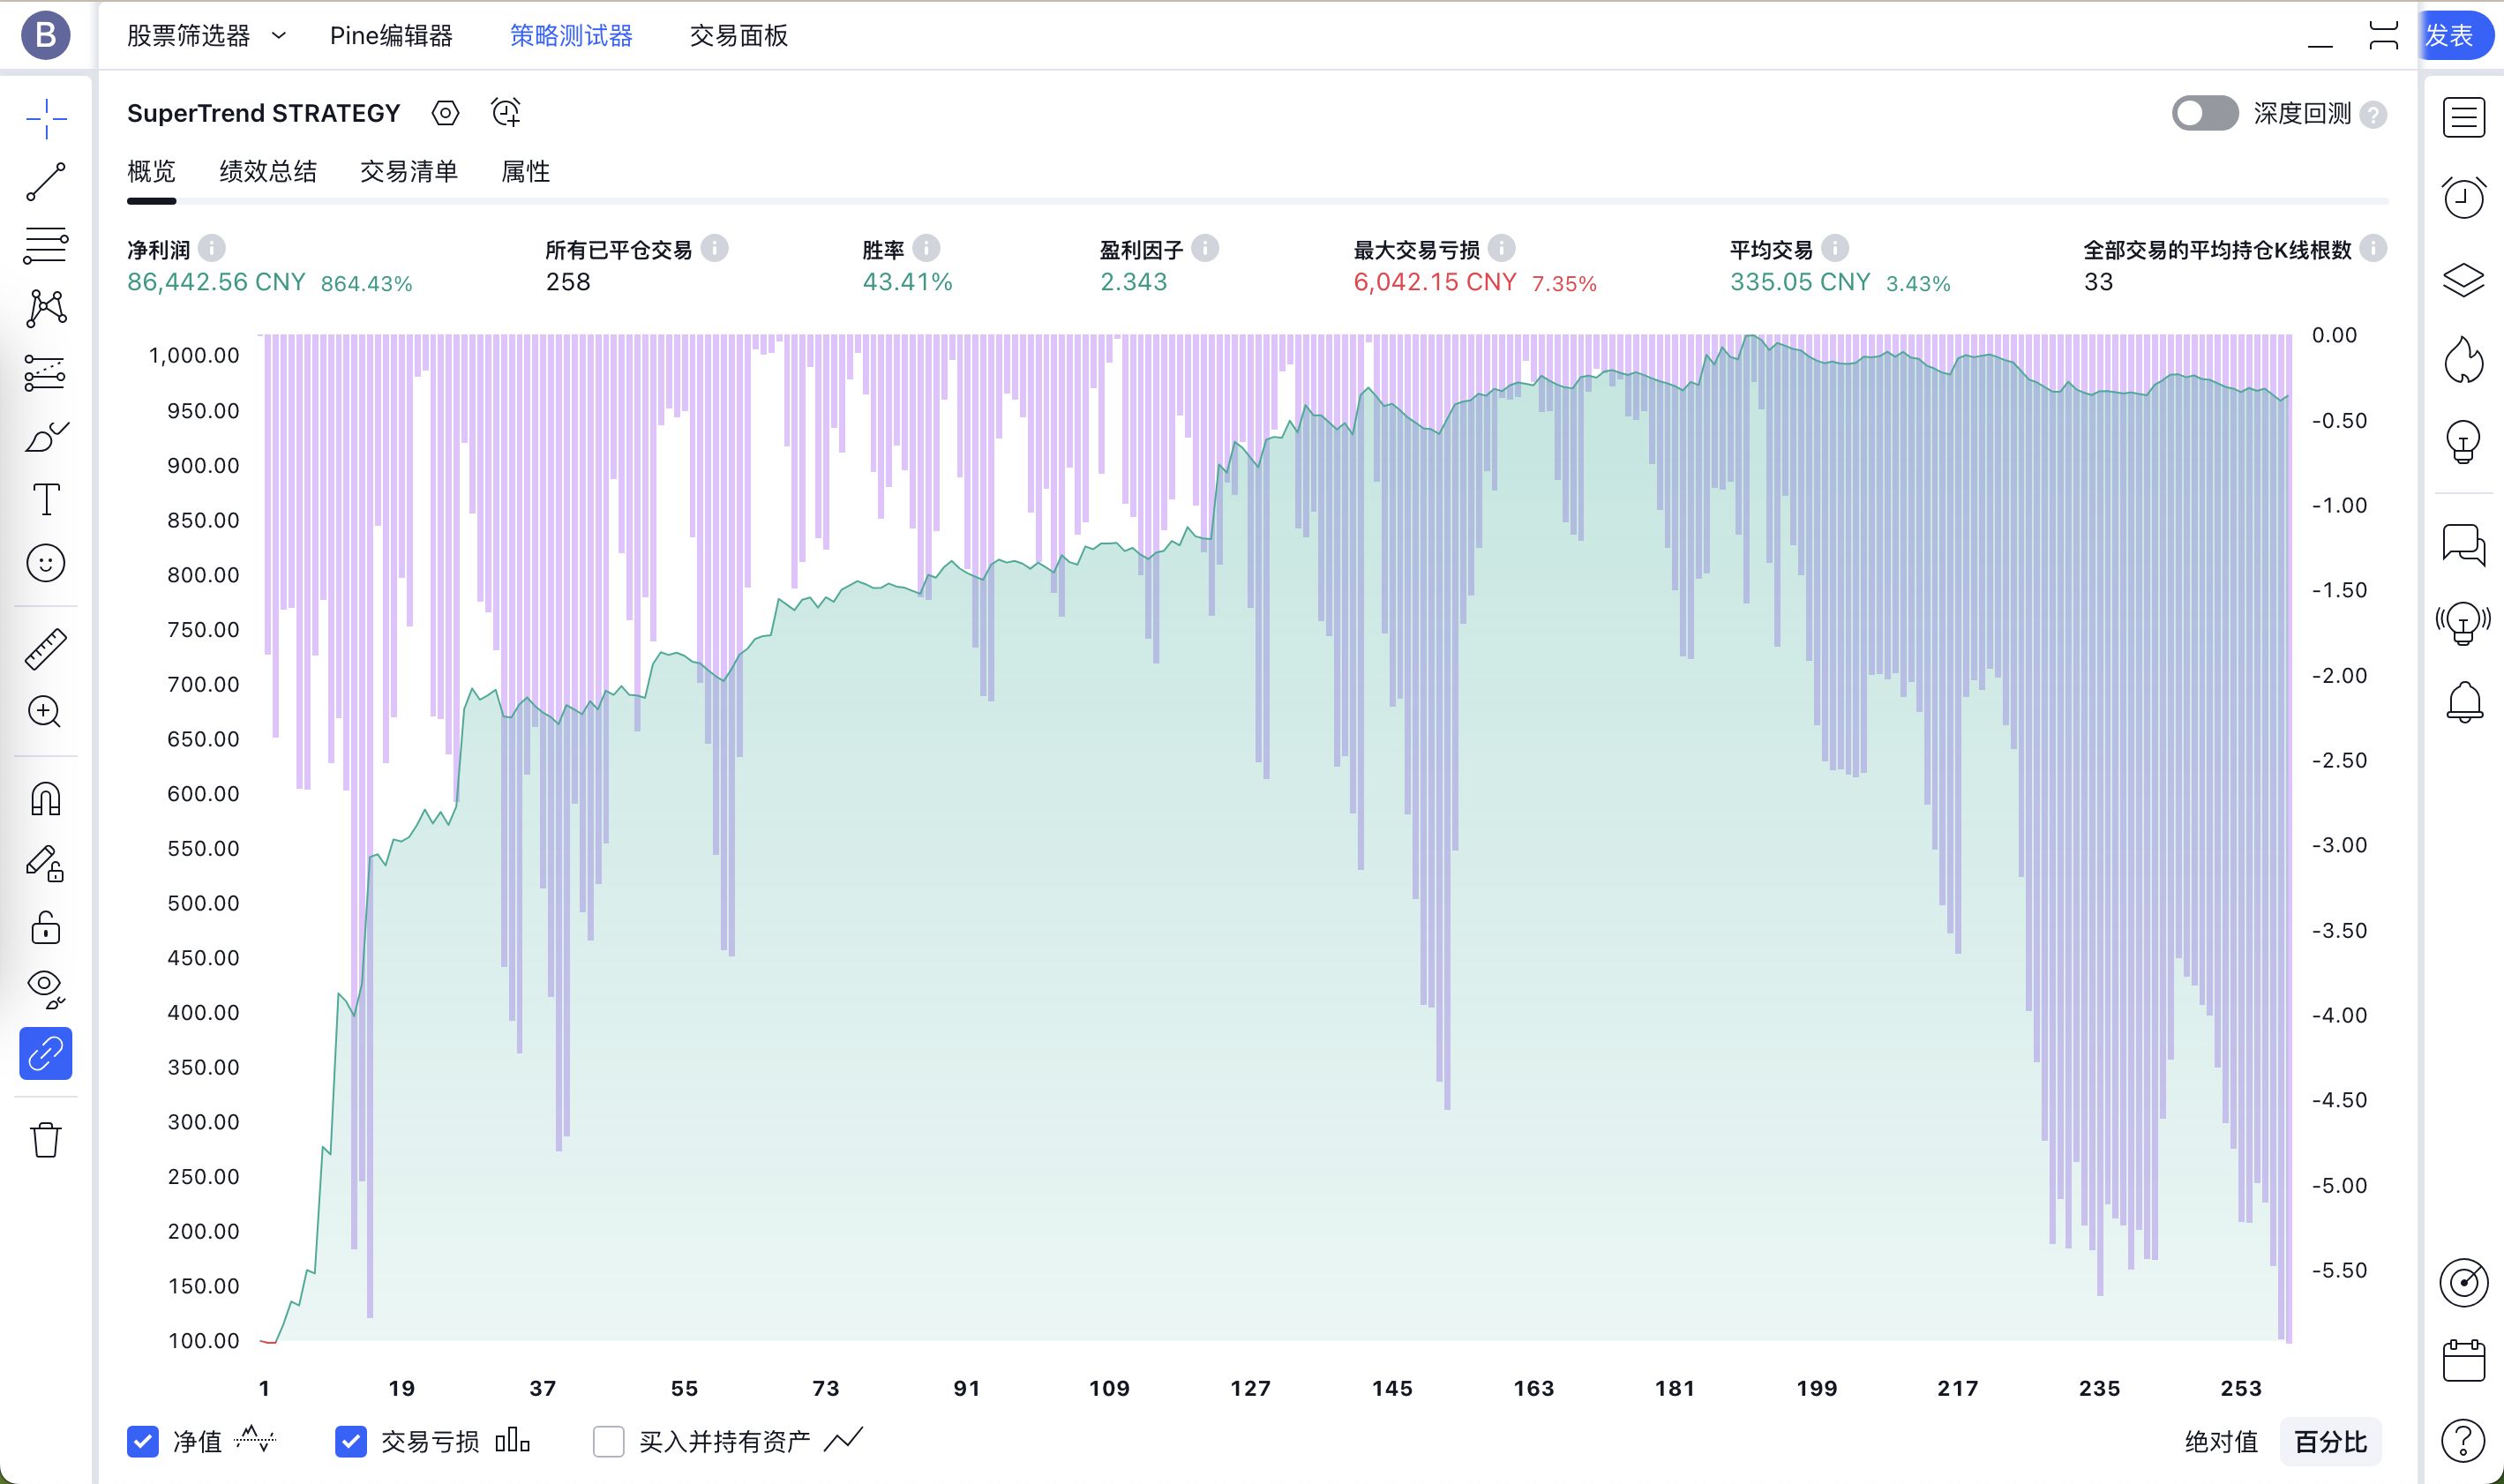Select the Text annotation tool

pos(46,499)
